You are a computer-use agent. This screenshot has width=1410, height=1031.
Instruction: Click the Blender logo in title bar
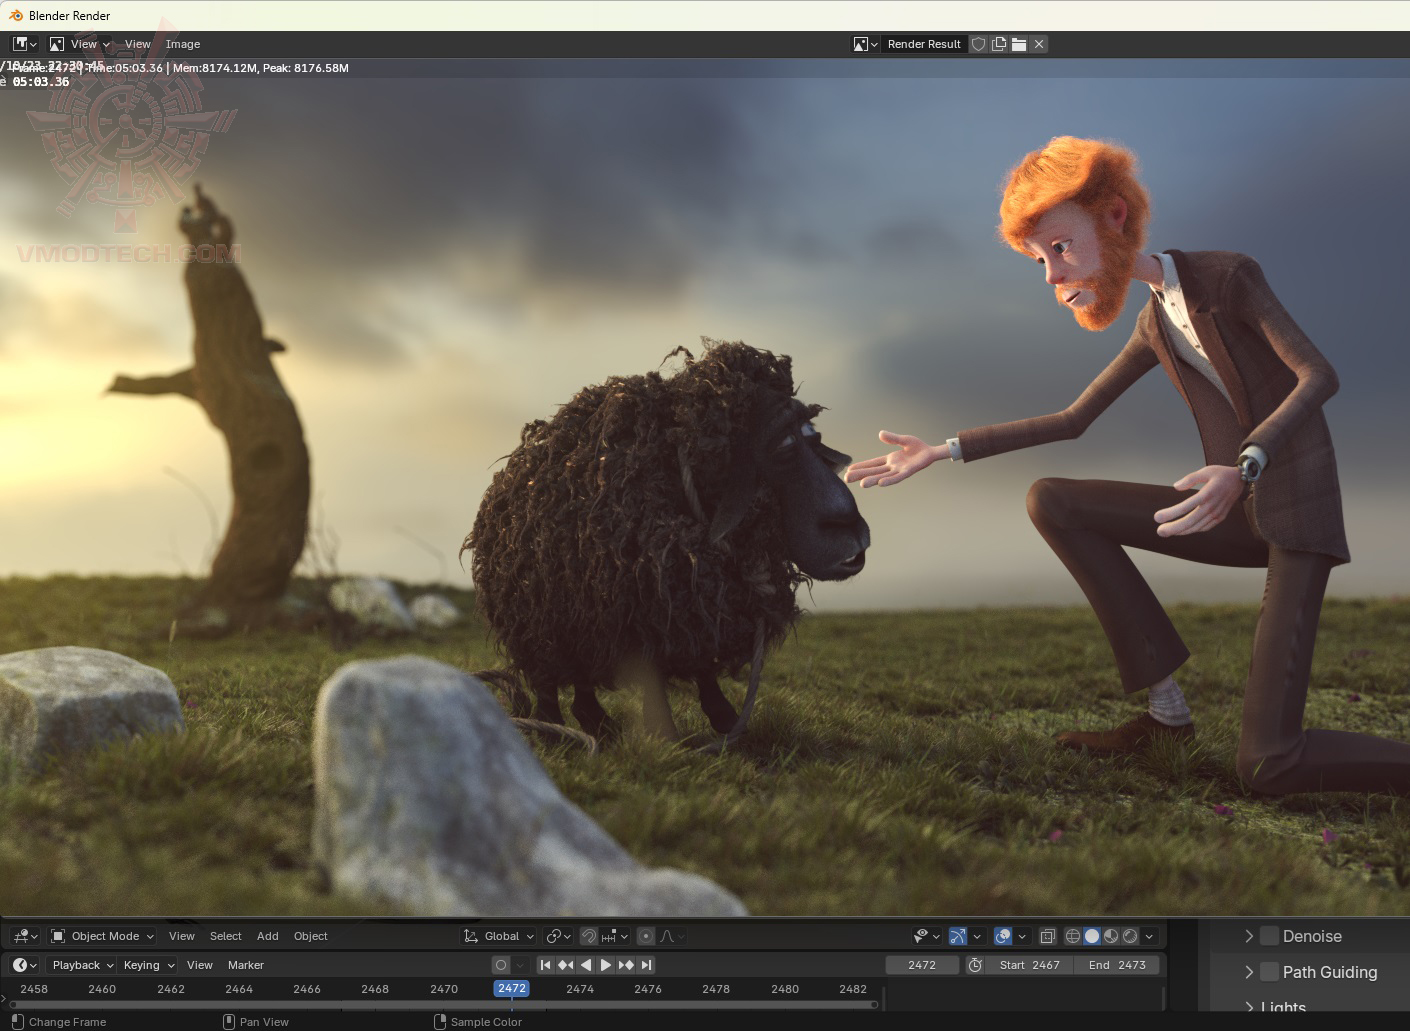(16, 15)
